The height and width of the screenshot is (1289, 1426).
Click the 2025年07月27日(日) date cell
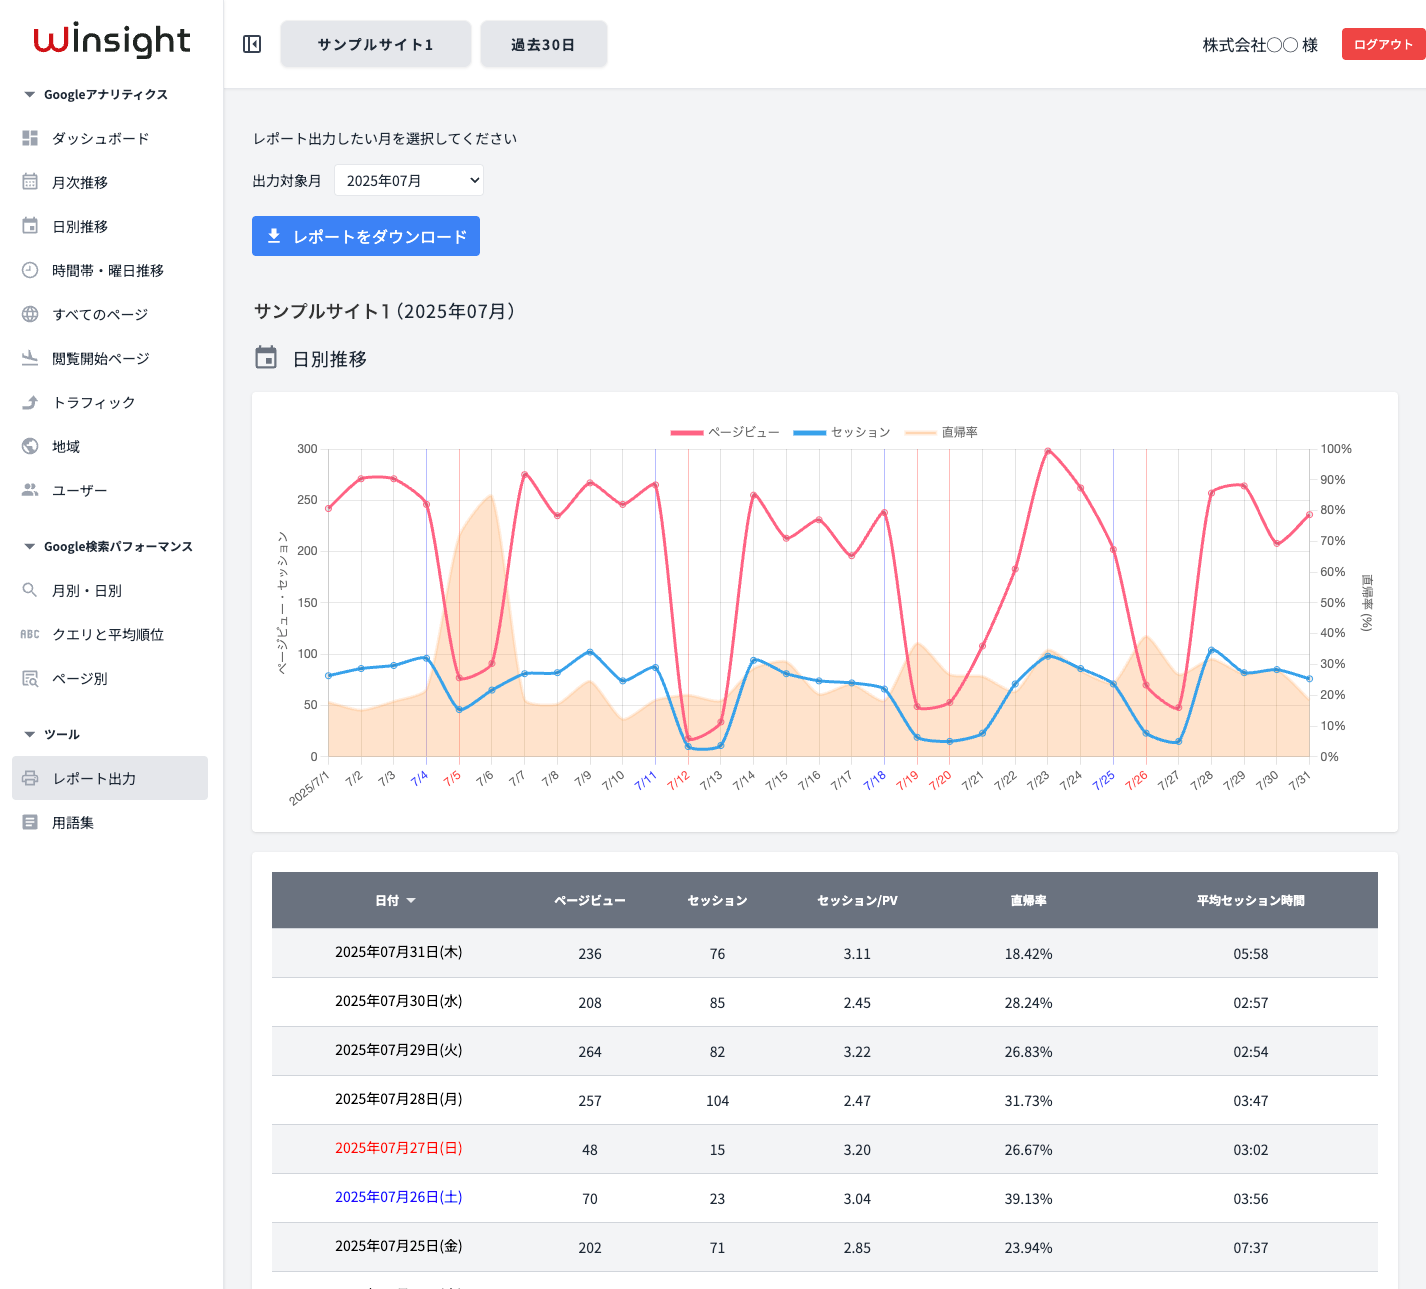tap(399, 1148)
